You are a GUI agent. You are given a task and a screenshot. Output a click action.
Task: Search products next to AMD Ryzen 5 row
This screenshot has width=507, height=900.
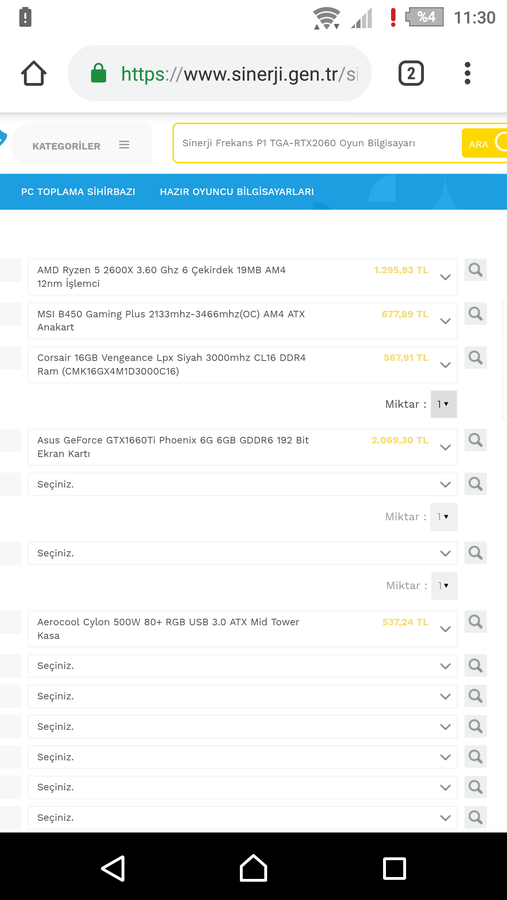[475, 269]
